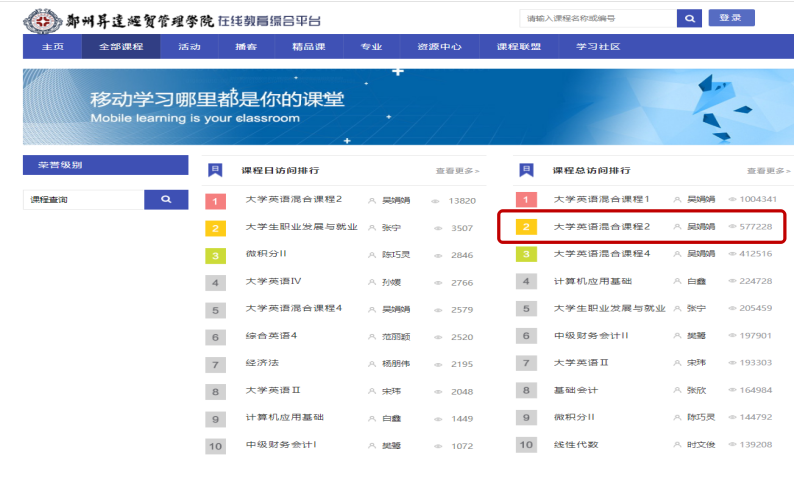
Task: Click the yellow rank 2 badge in 课程总访问排行
Action: pyautogui.click(x=526, y=227)
